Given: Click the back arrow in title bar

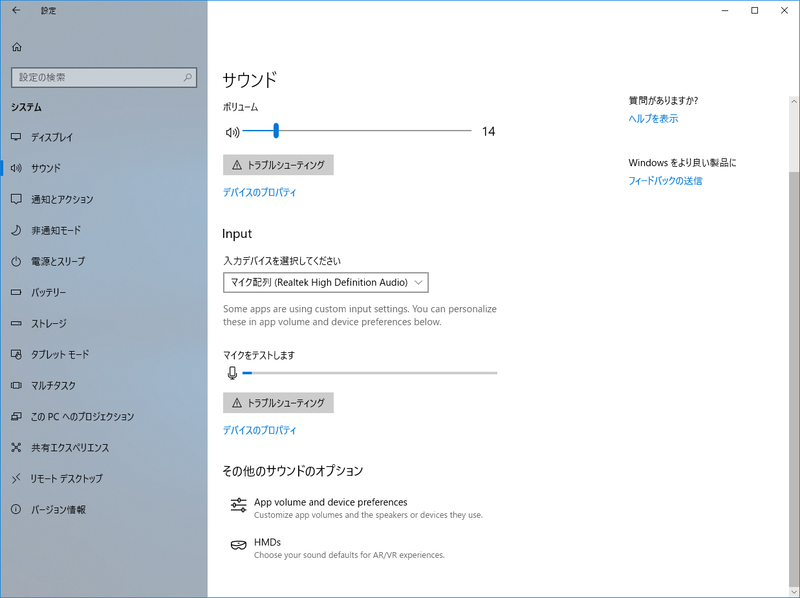Looking at the screenshot, I should pyautogui.click(x=16, y=10).
